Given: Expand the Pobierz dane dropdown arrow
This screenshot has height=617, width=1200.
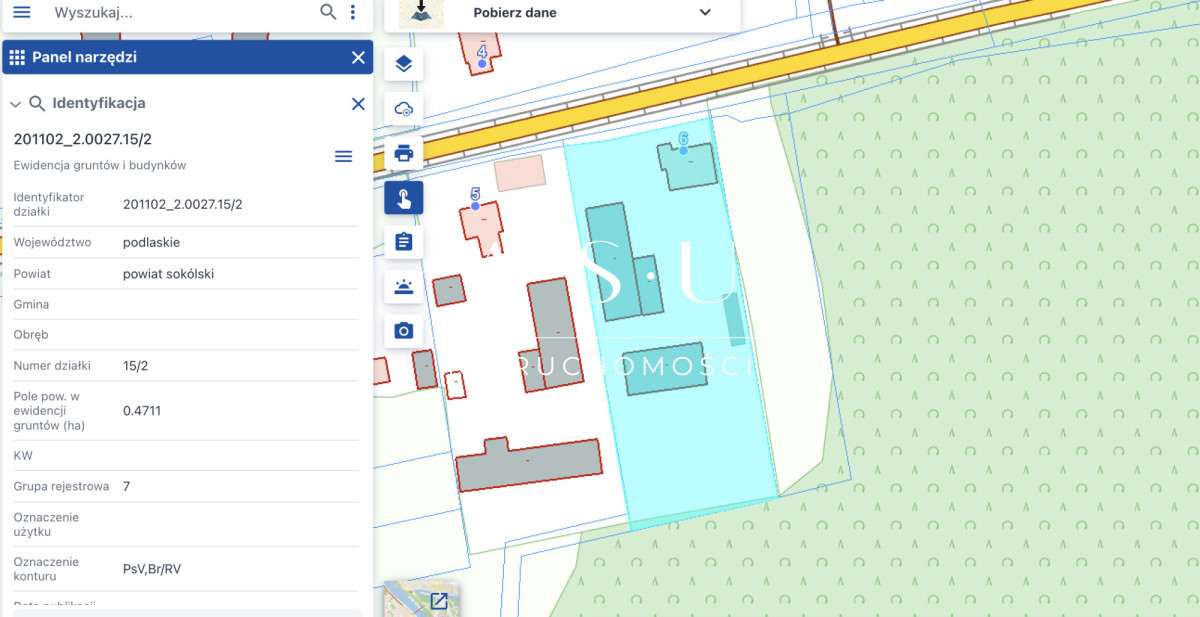Looking at the screenshot, I should 705,13.
